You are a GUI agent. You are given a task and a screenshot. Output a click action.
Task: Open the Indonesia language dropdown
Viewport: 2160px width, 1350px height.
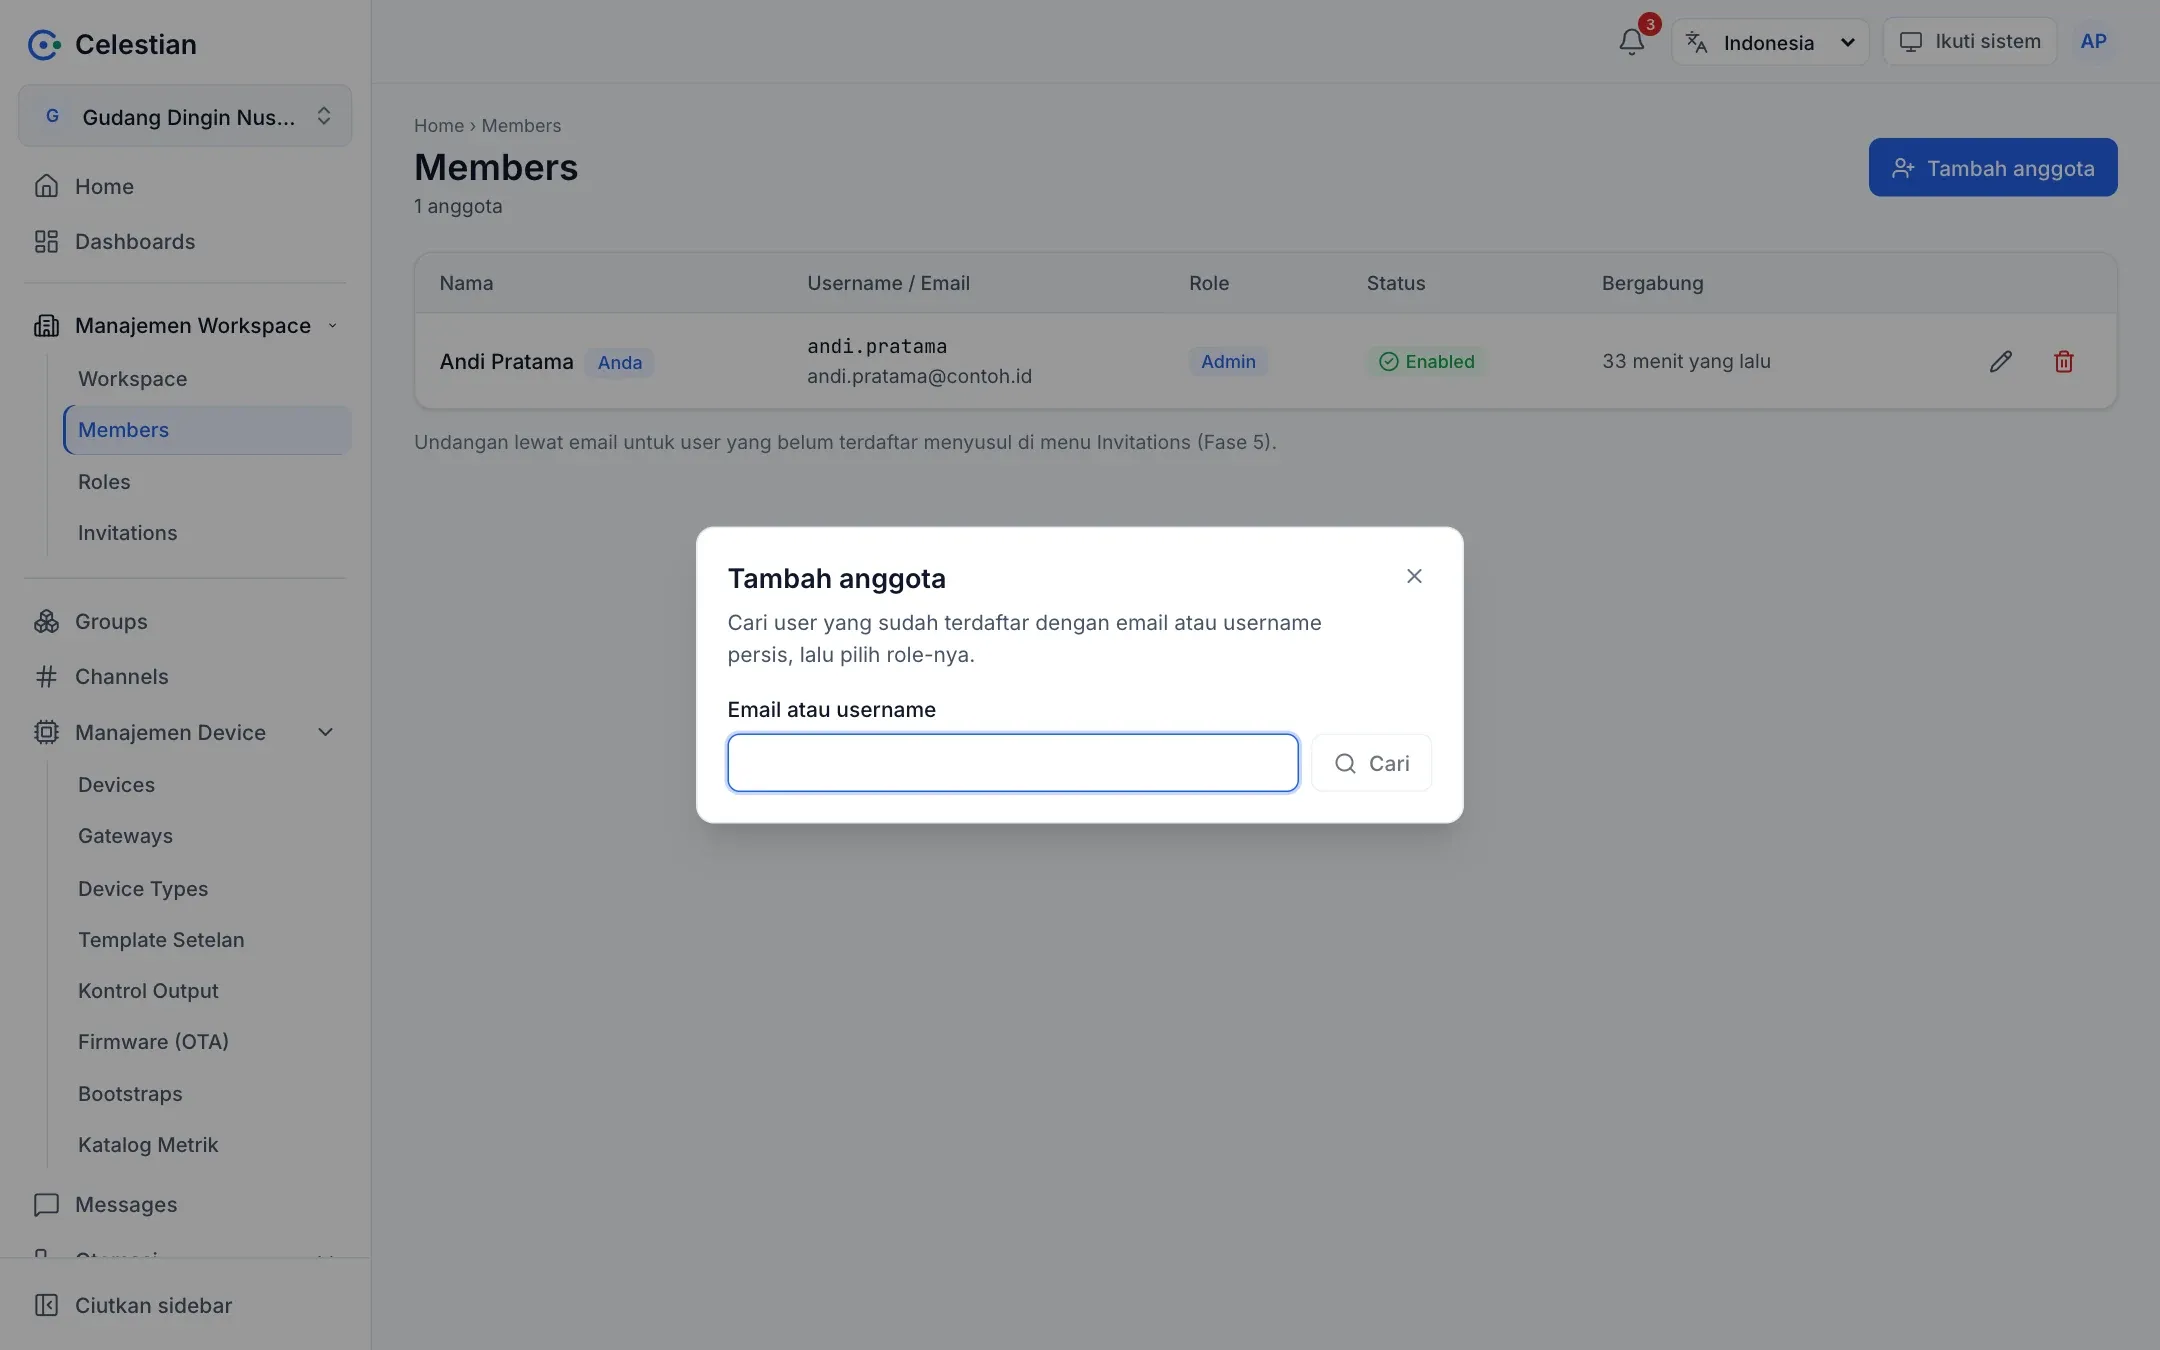coord(1770,42)
